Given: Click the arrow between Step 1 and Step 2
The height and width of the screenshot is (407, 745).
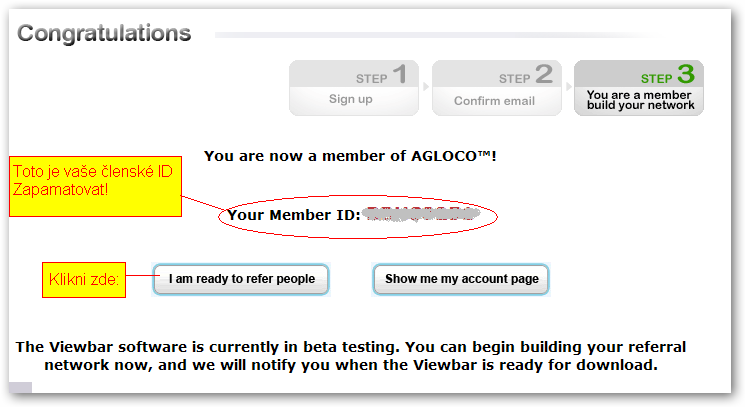Looking at the screenshot, I should (x=426, y=86).
